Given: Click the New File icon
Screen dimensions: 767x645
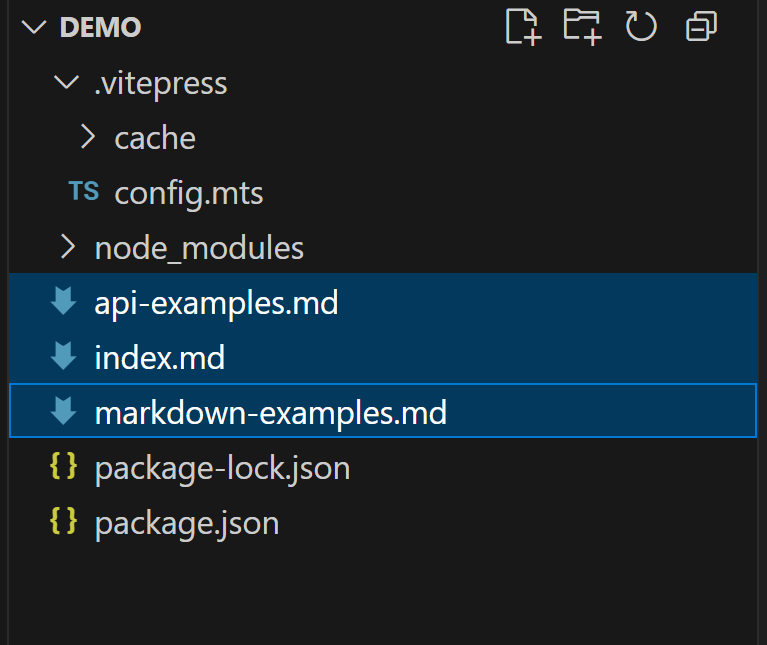Looking at the screenshot, I should (523, 27).
